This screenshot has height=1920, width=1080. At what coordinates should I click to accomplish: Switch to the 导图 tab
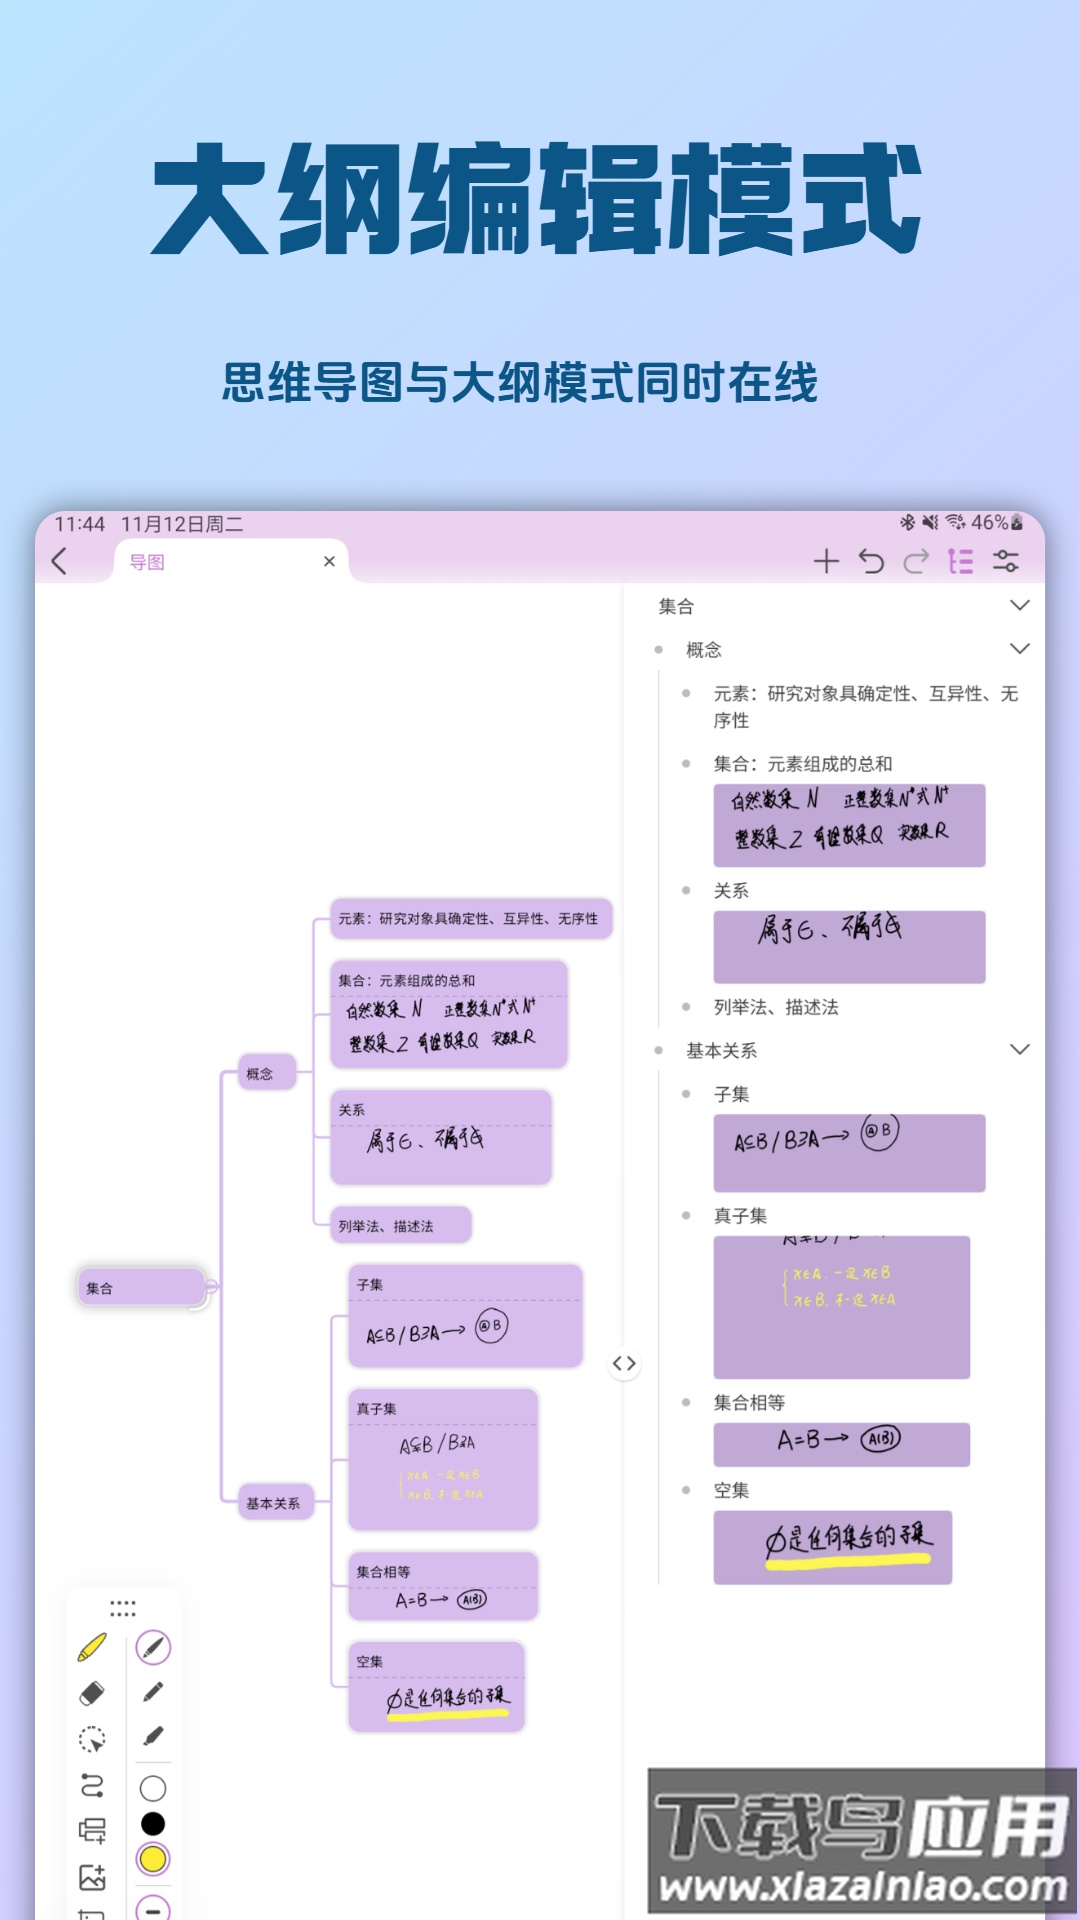[x=148, y=563]
